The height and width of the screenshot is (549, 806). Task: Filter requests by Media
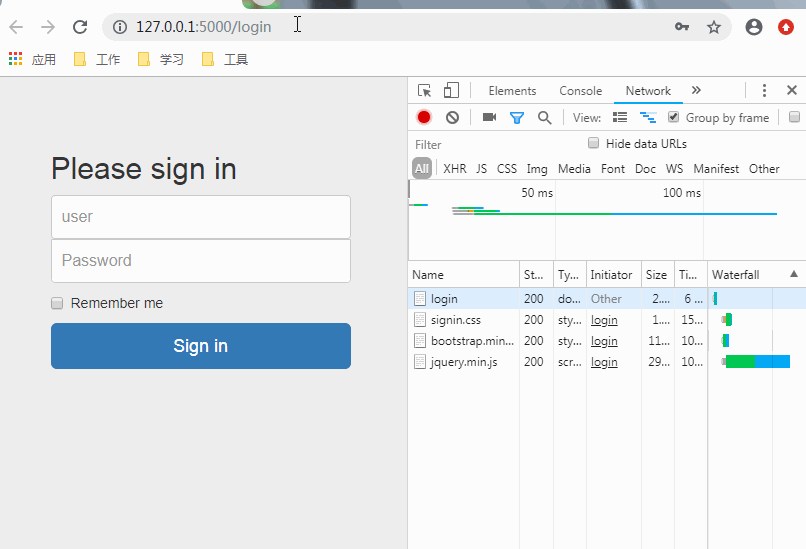click(574, 169)
